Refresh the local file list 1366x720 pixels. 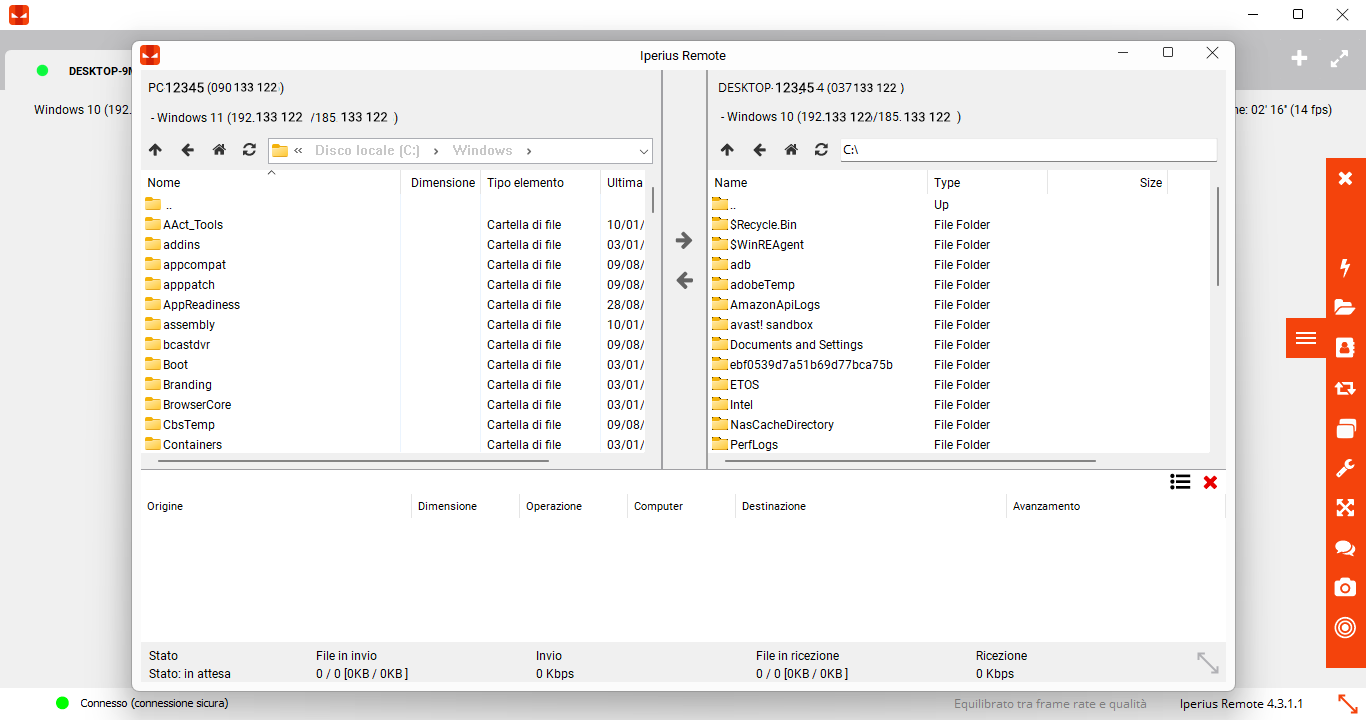tap(249, 150)
